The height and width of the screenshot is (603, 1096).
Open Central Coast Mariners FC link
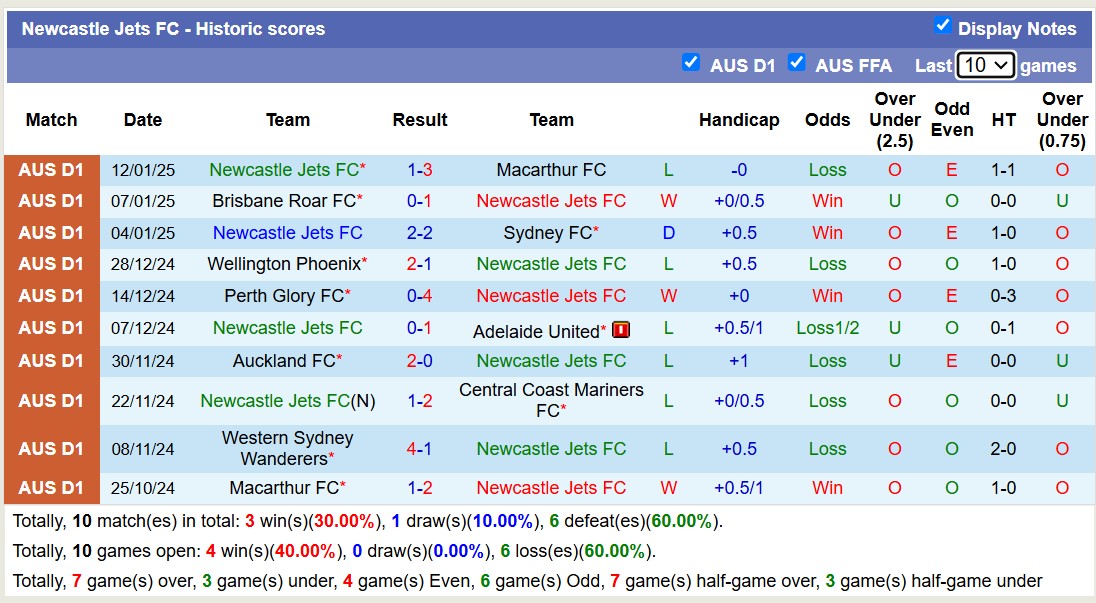click(x=551, y=400)
